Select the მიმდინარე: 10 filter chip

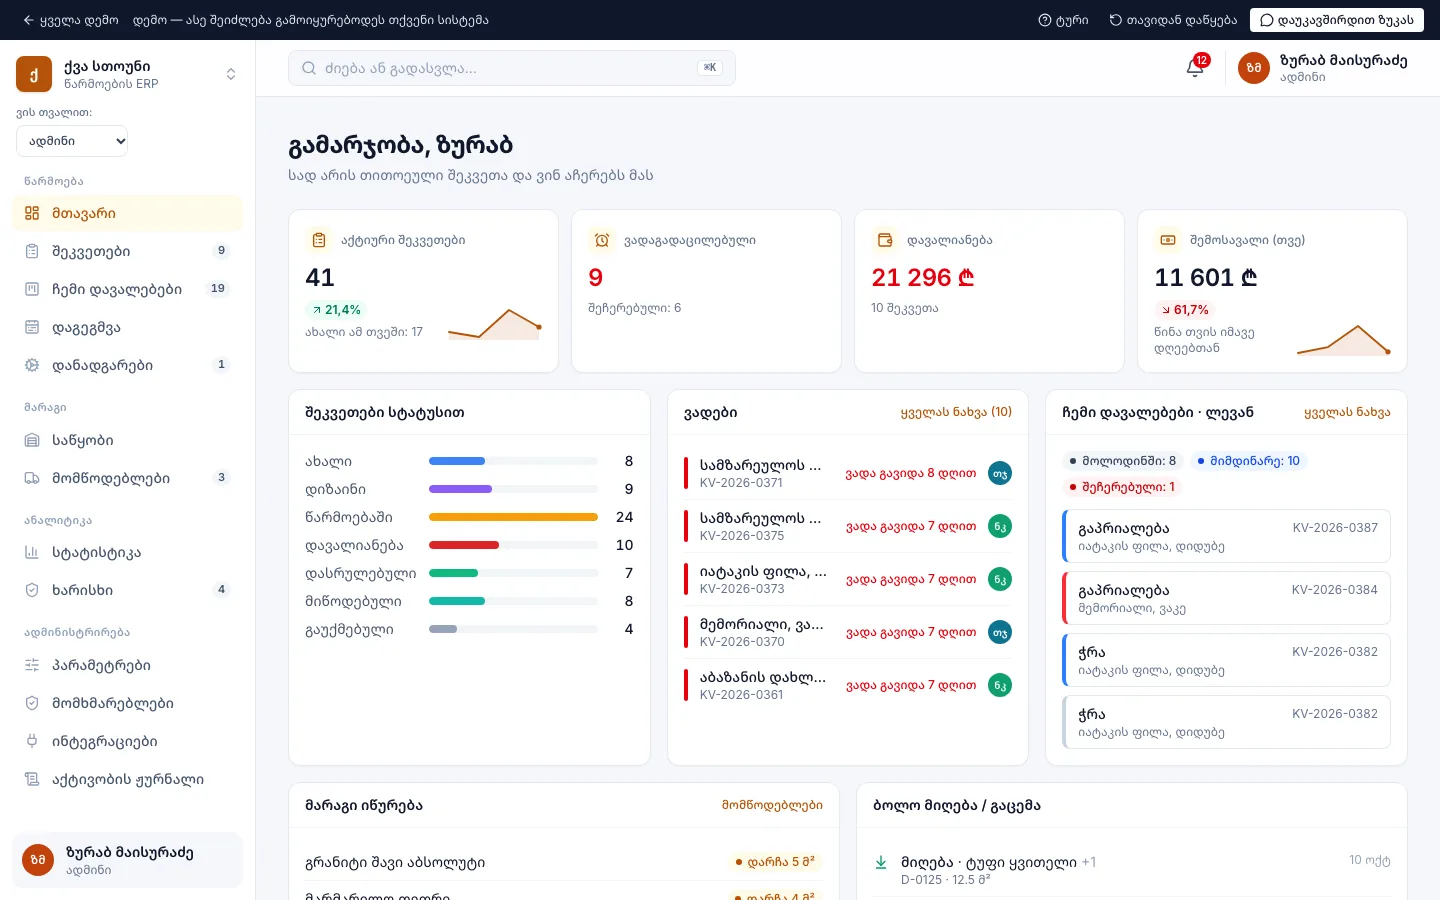[1249, 461]
